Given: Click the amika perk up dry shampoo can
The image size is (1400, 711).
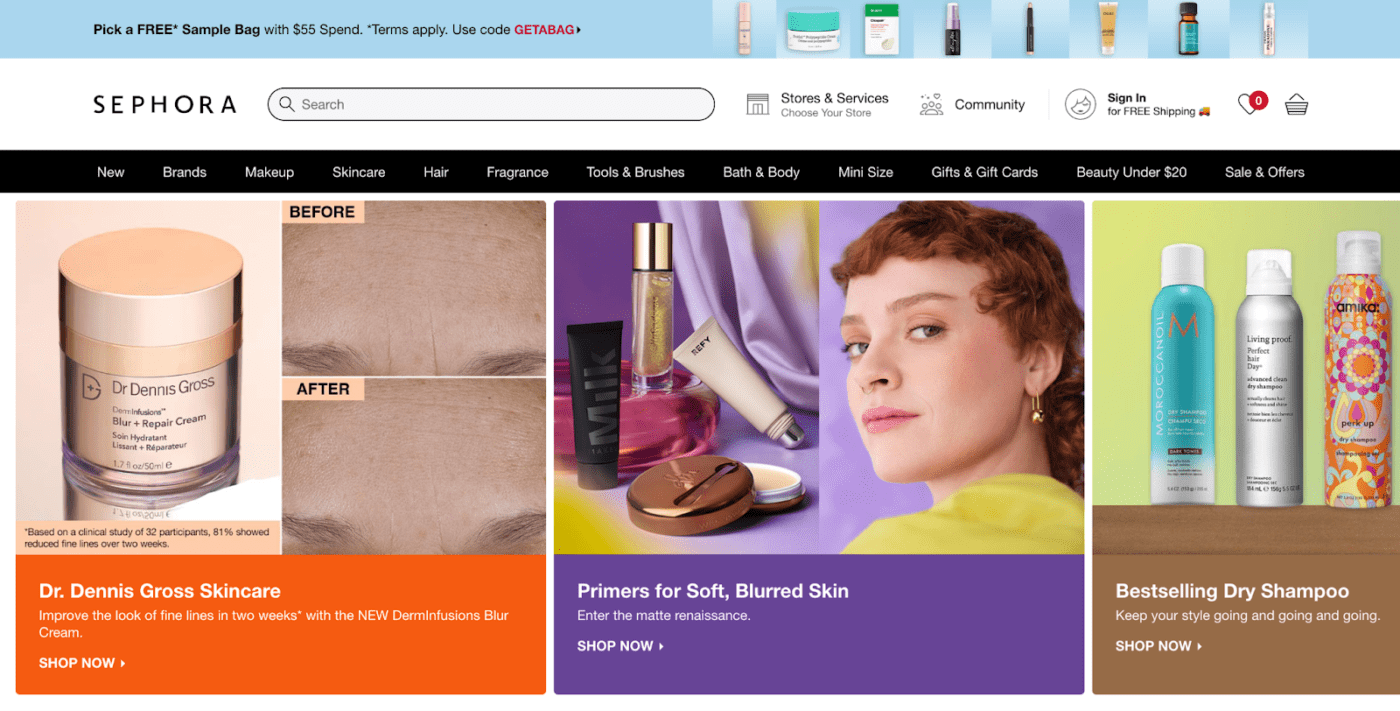Looking at the screenshot, I should (1358, 368).
